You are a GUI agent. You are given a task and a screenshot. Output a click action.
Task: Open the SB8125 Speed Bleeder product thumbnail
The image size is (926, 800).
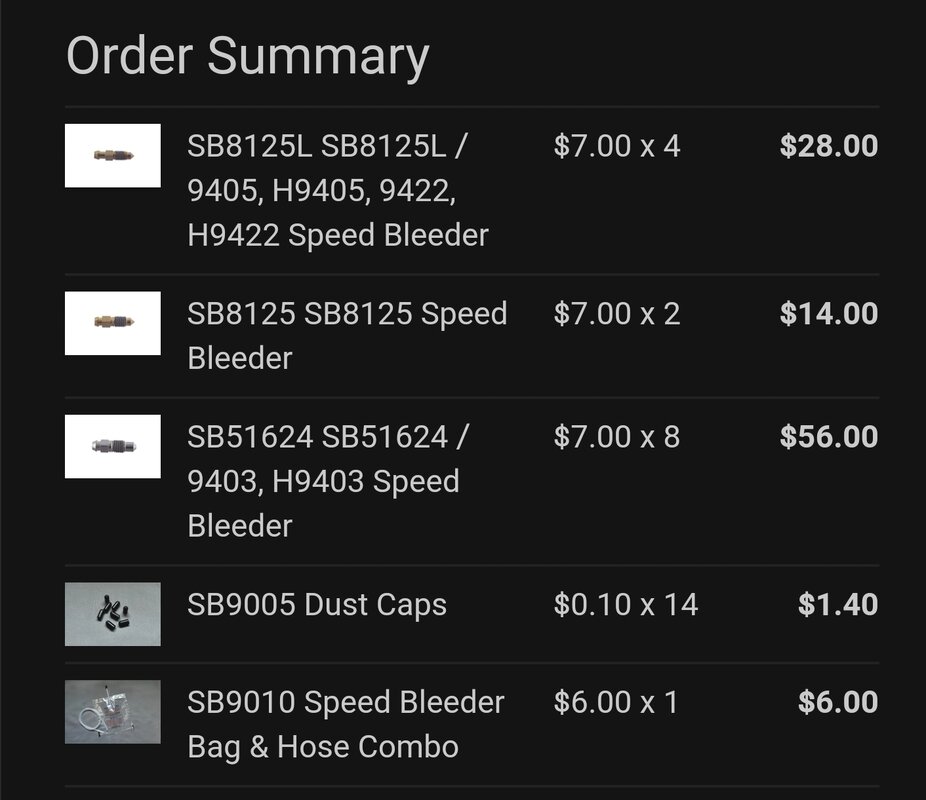click(112, 323)
